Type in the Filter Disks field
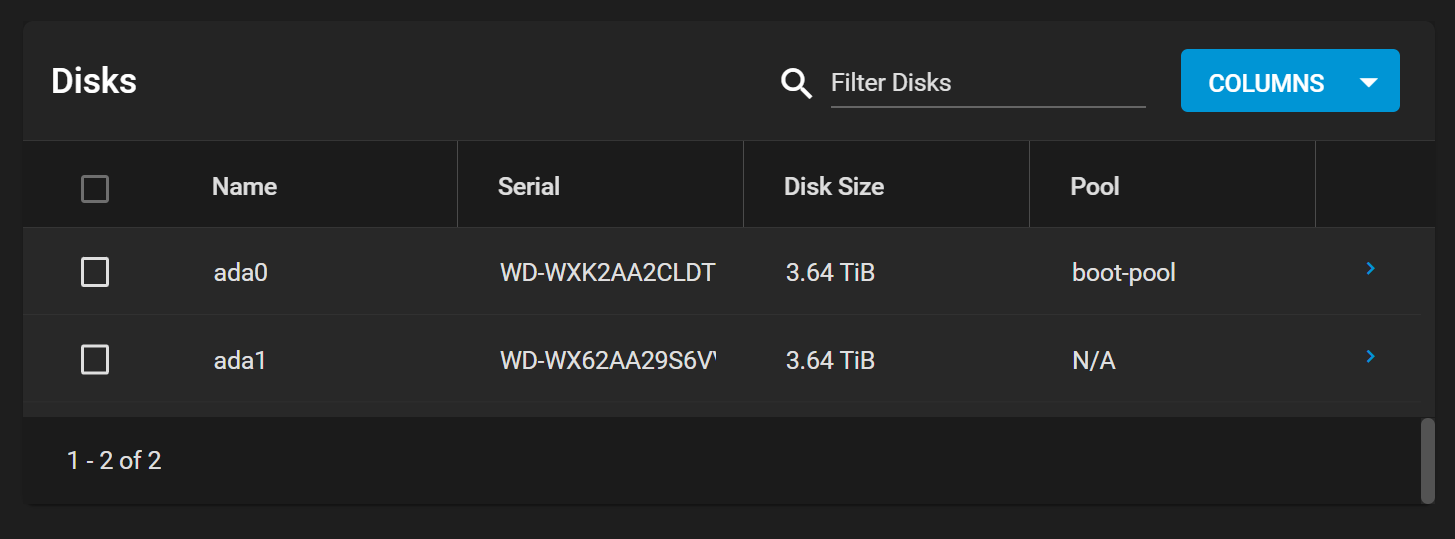Screen dimensions: 1455x539 987,83
